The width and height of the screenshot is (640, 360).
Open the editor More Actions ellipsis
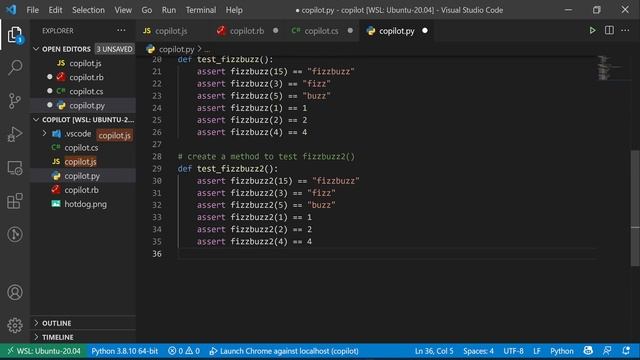point(625,31)
